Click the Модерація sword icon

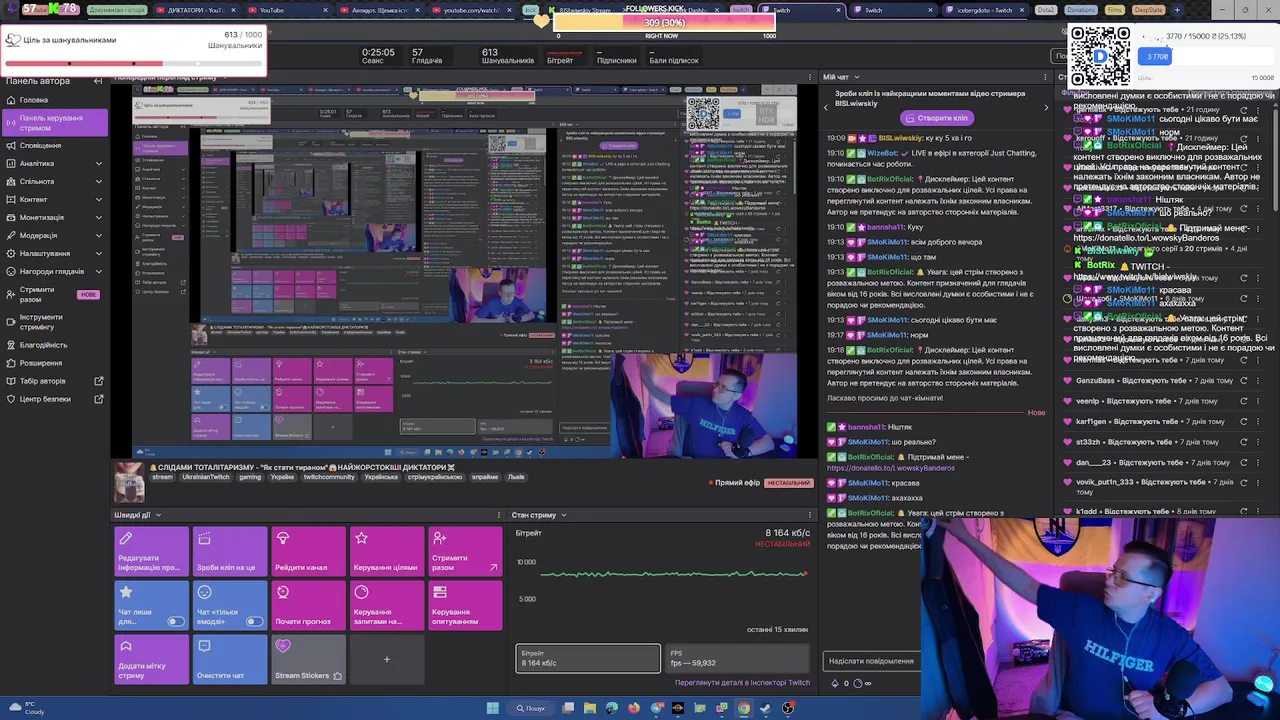pos(11,235)
